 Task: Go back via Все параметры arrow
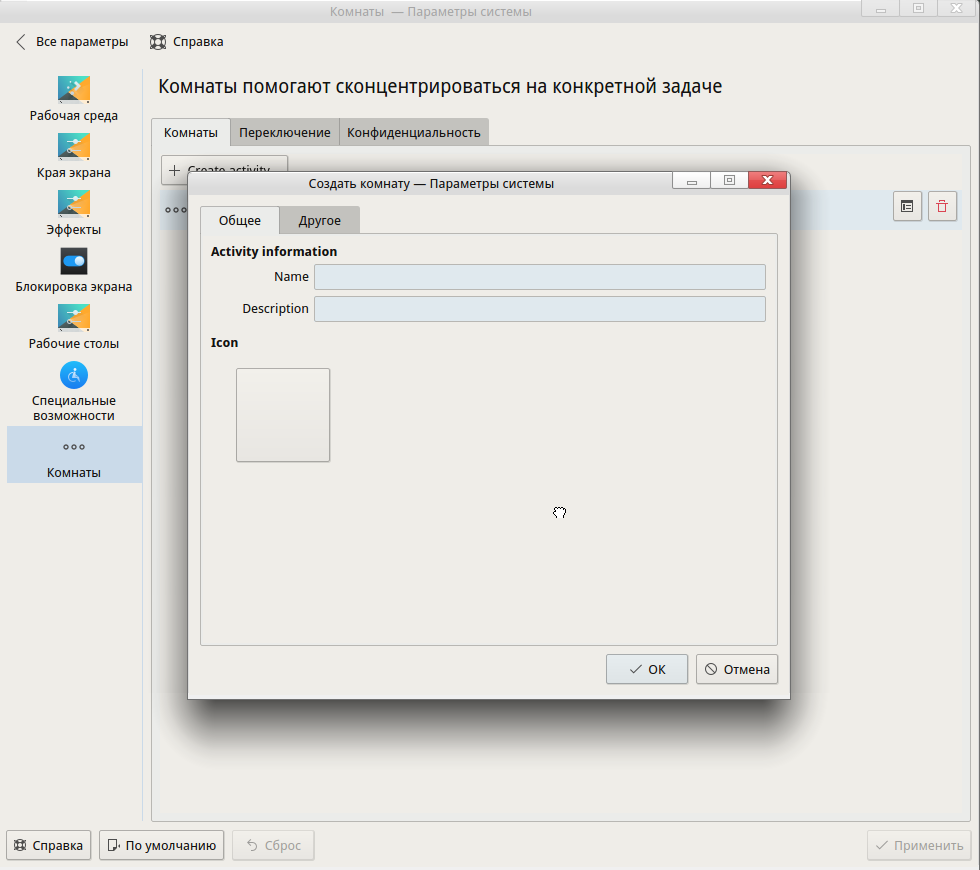[21, 42]
